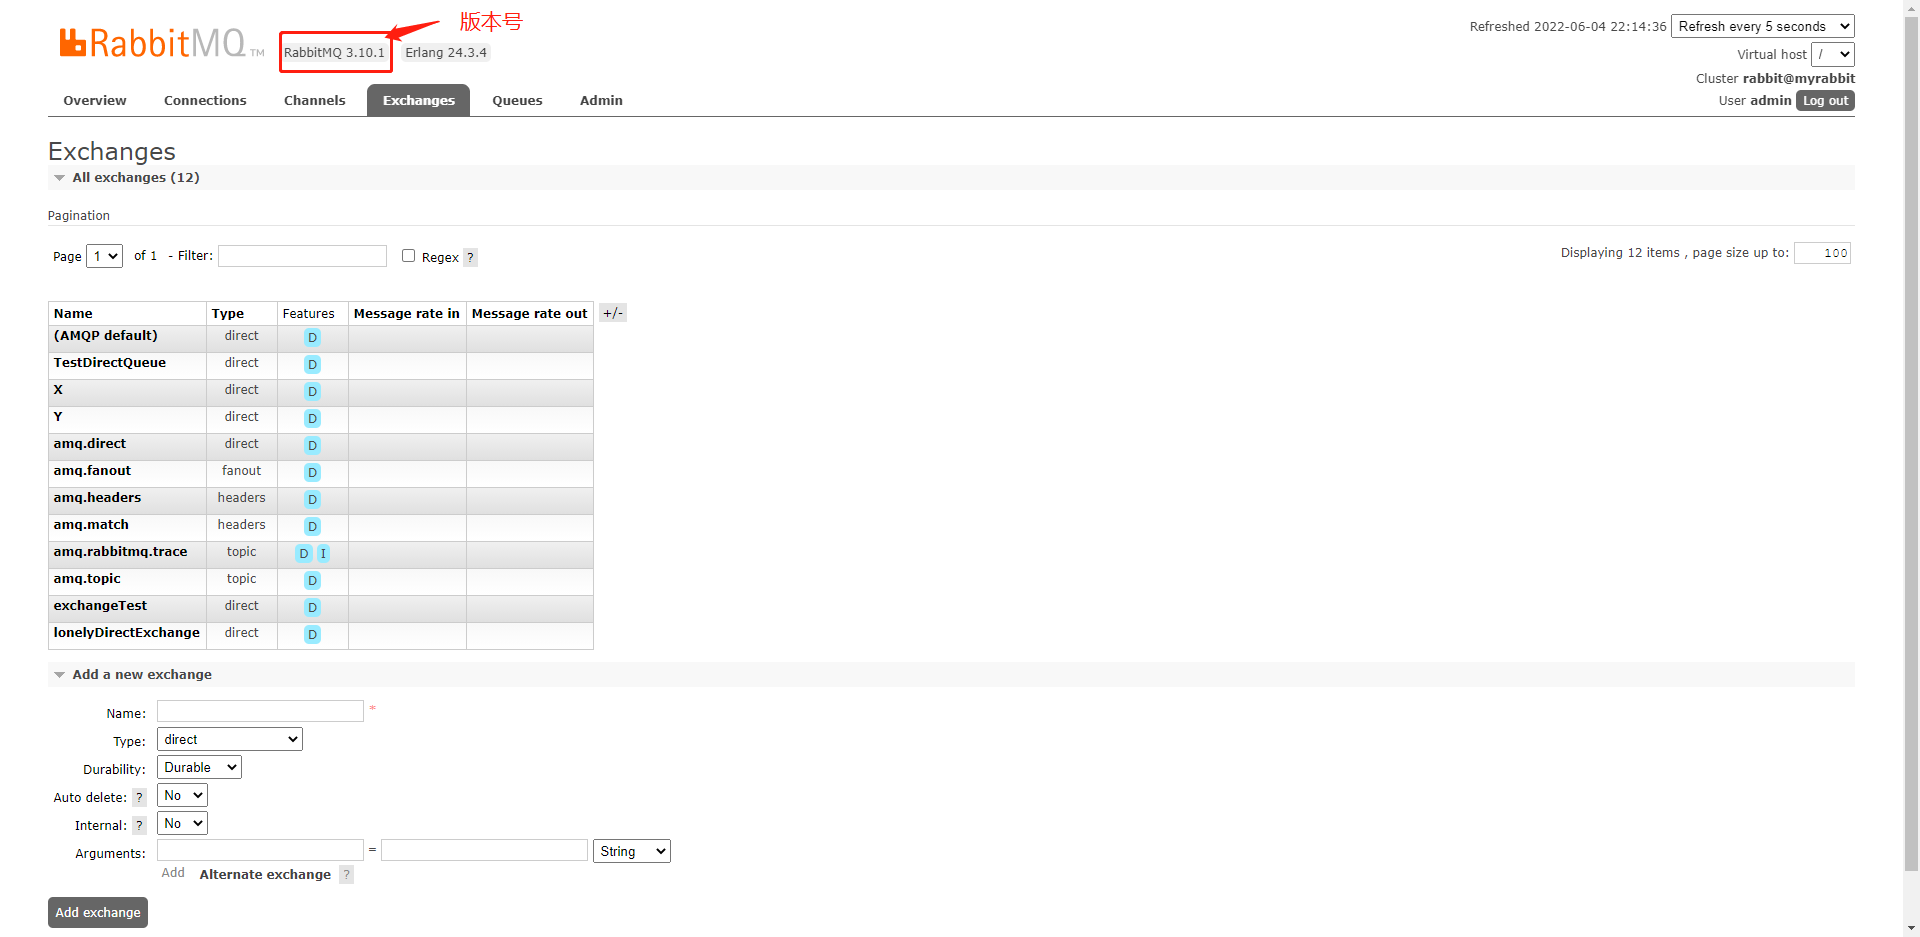Open the argument String type dropdown

pos(632,852)
